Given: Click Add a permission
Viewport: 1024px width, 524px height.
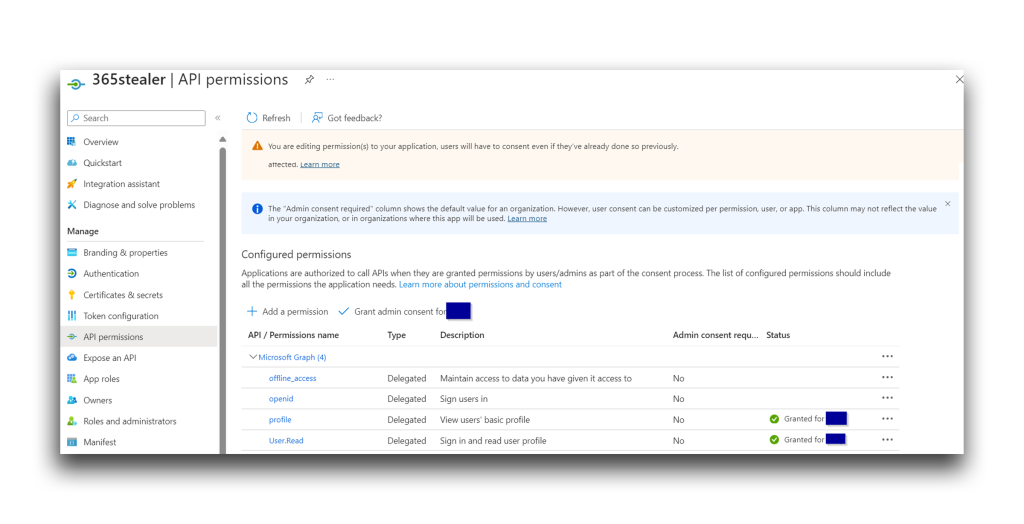Looking at the screenshot, I should [287, 312].
